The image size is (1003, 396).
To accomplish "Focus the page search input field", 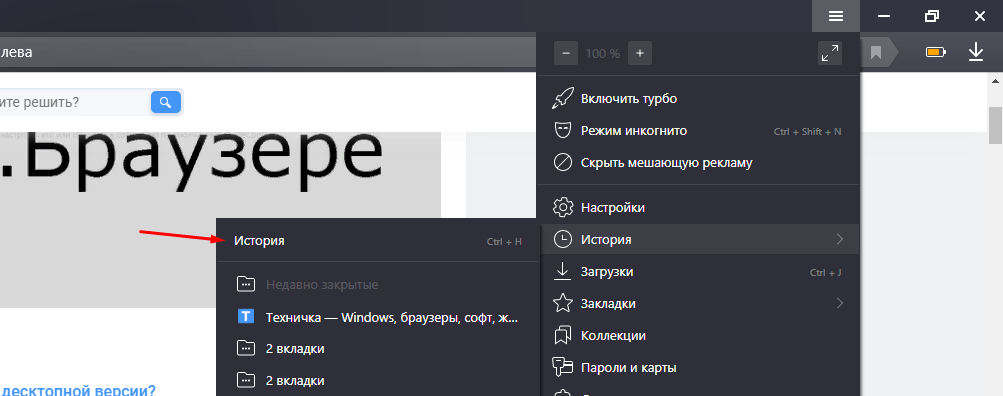I will coord(74,102).
